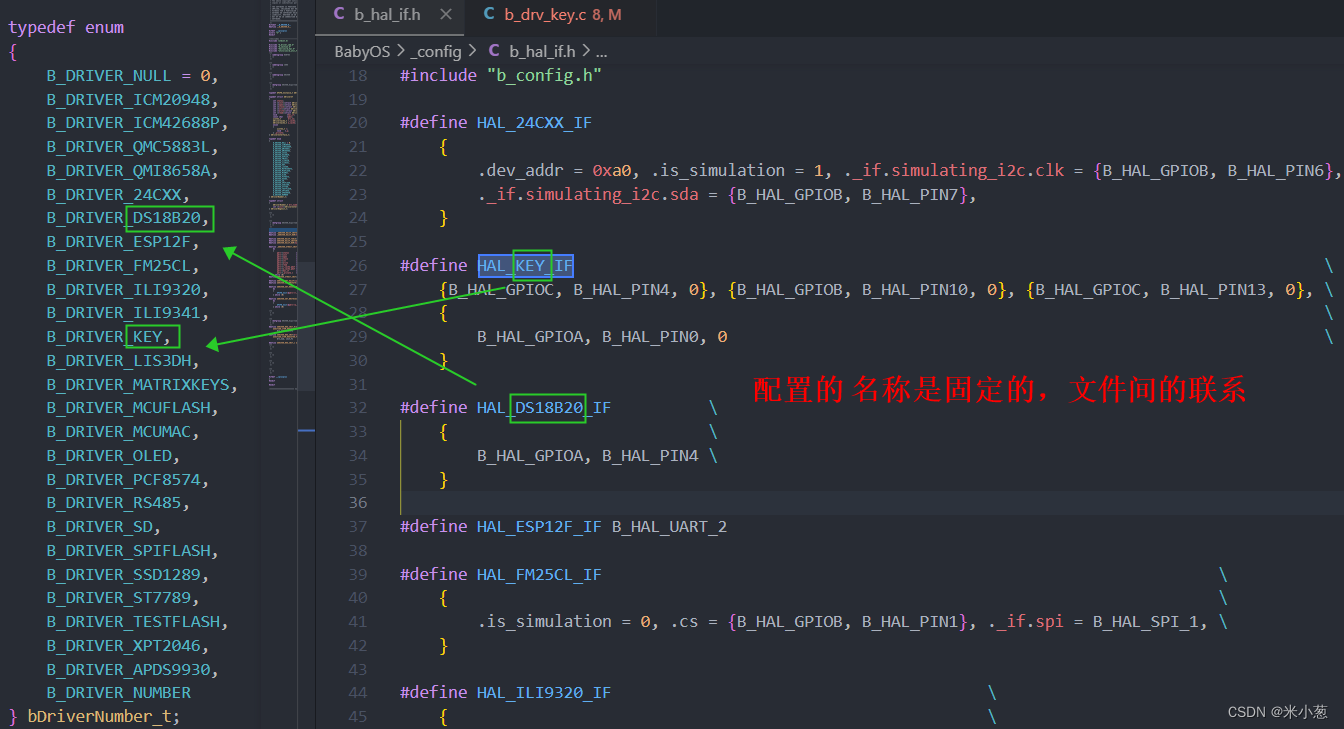The image size is (1344, 729).
Task: Click B_DRIVER_ILI9320 enum entry
Action: coord(125,289)
